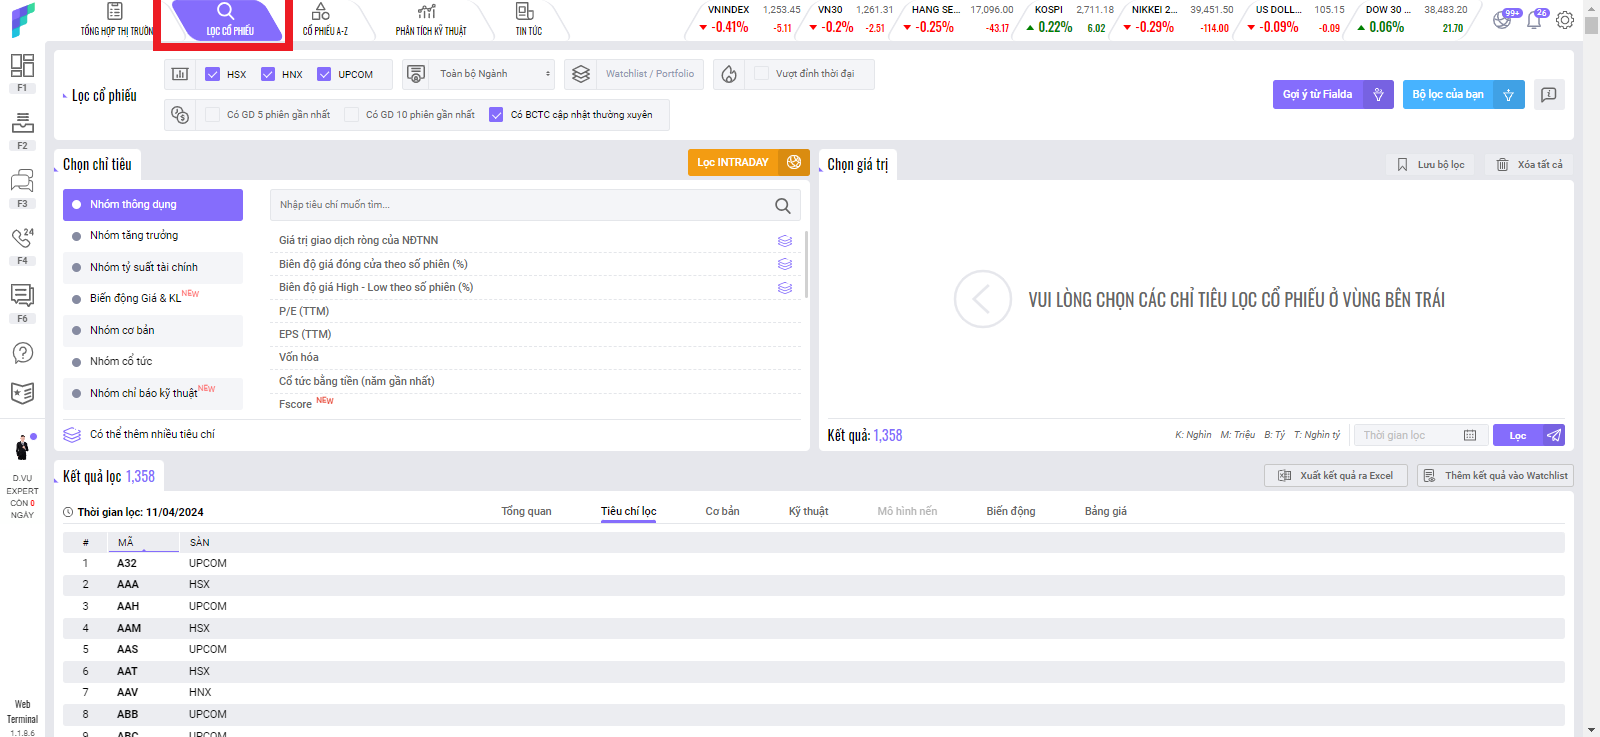Screen dimensions: 1600x737
Task: Click 'Xuất kết quả ra Excel' button
Action: (x=1336, y=476)
